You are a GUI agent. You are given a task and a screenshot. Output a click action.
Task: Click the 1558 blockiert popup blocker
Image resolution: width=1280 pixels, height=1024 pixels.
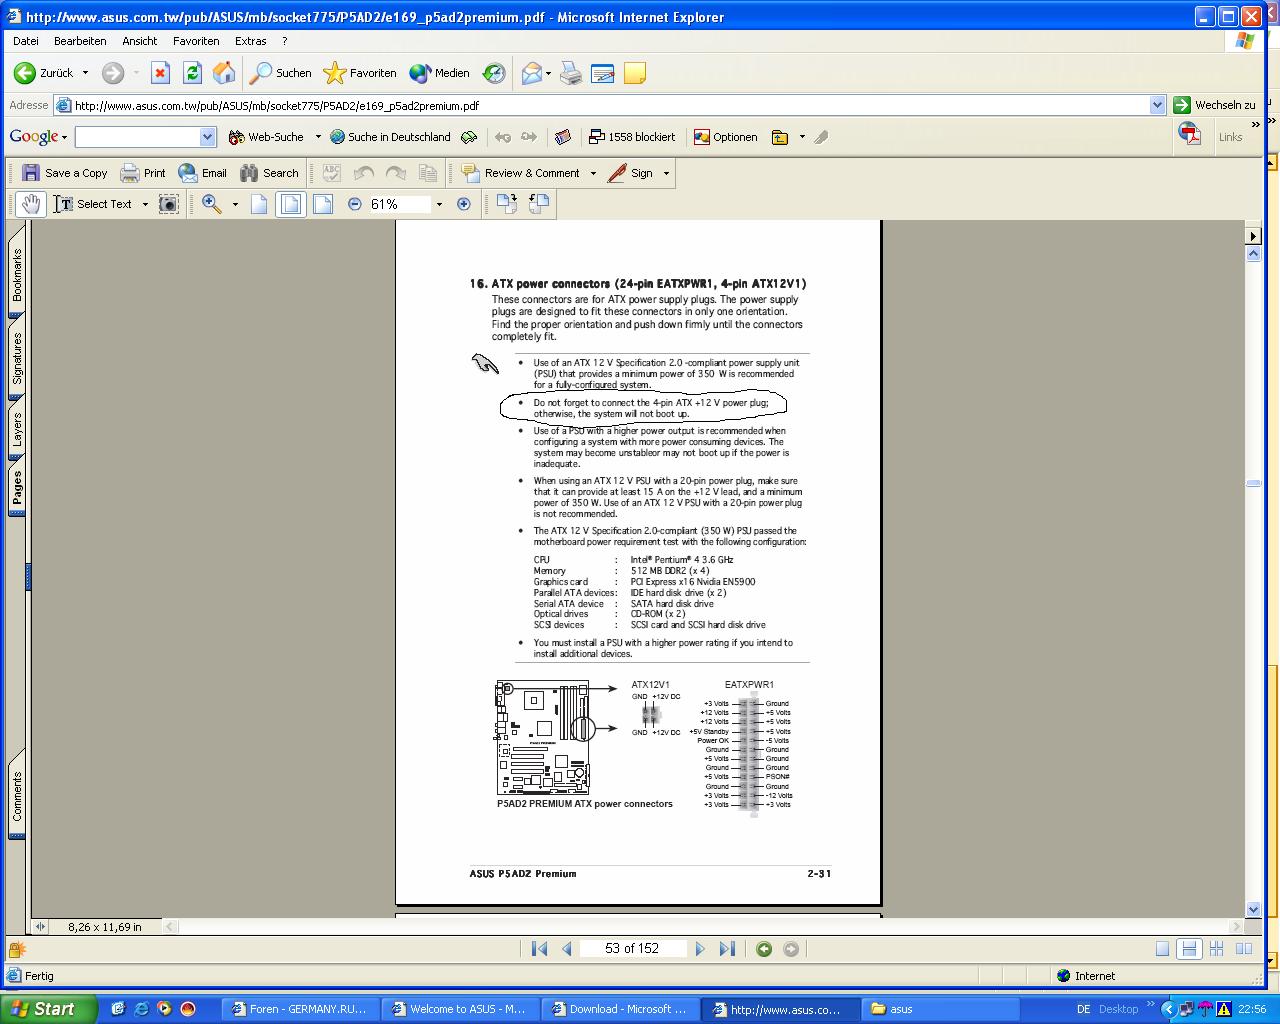[x=631, y=137]
